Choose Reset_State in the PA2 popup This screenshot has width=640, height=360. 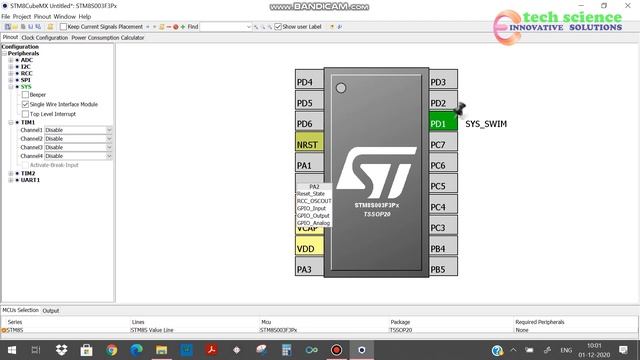[x=311, y=194]
